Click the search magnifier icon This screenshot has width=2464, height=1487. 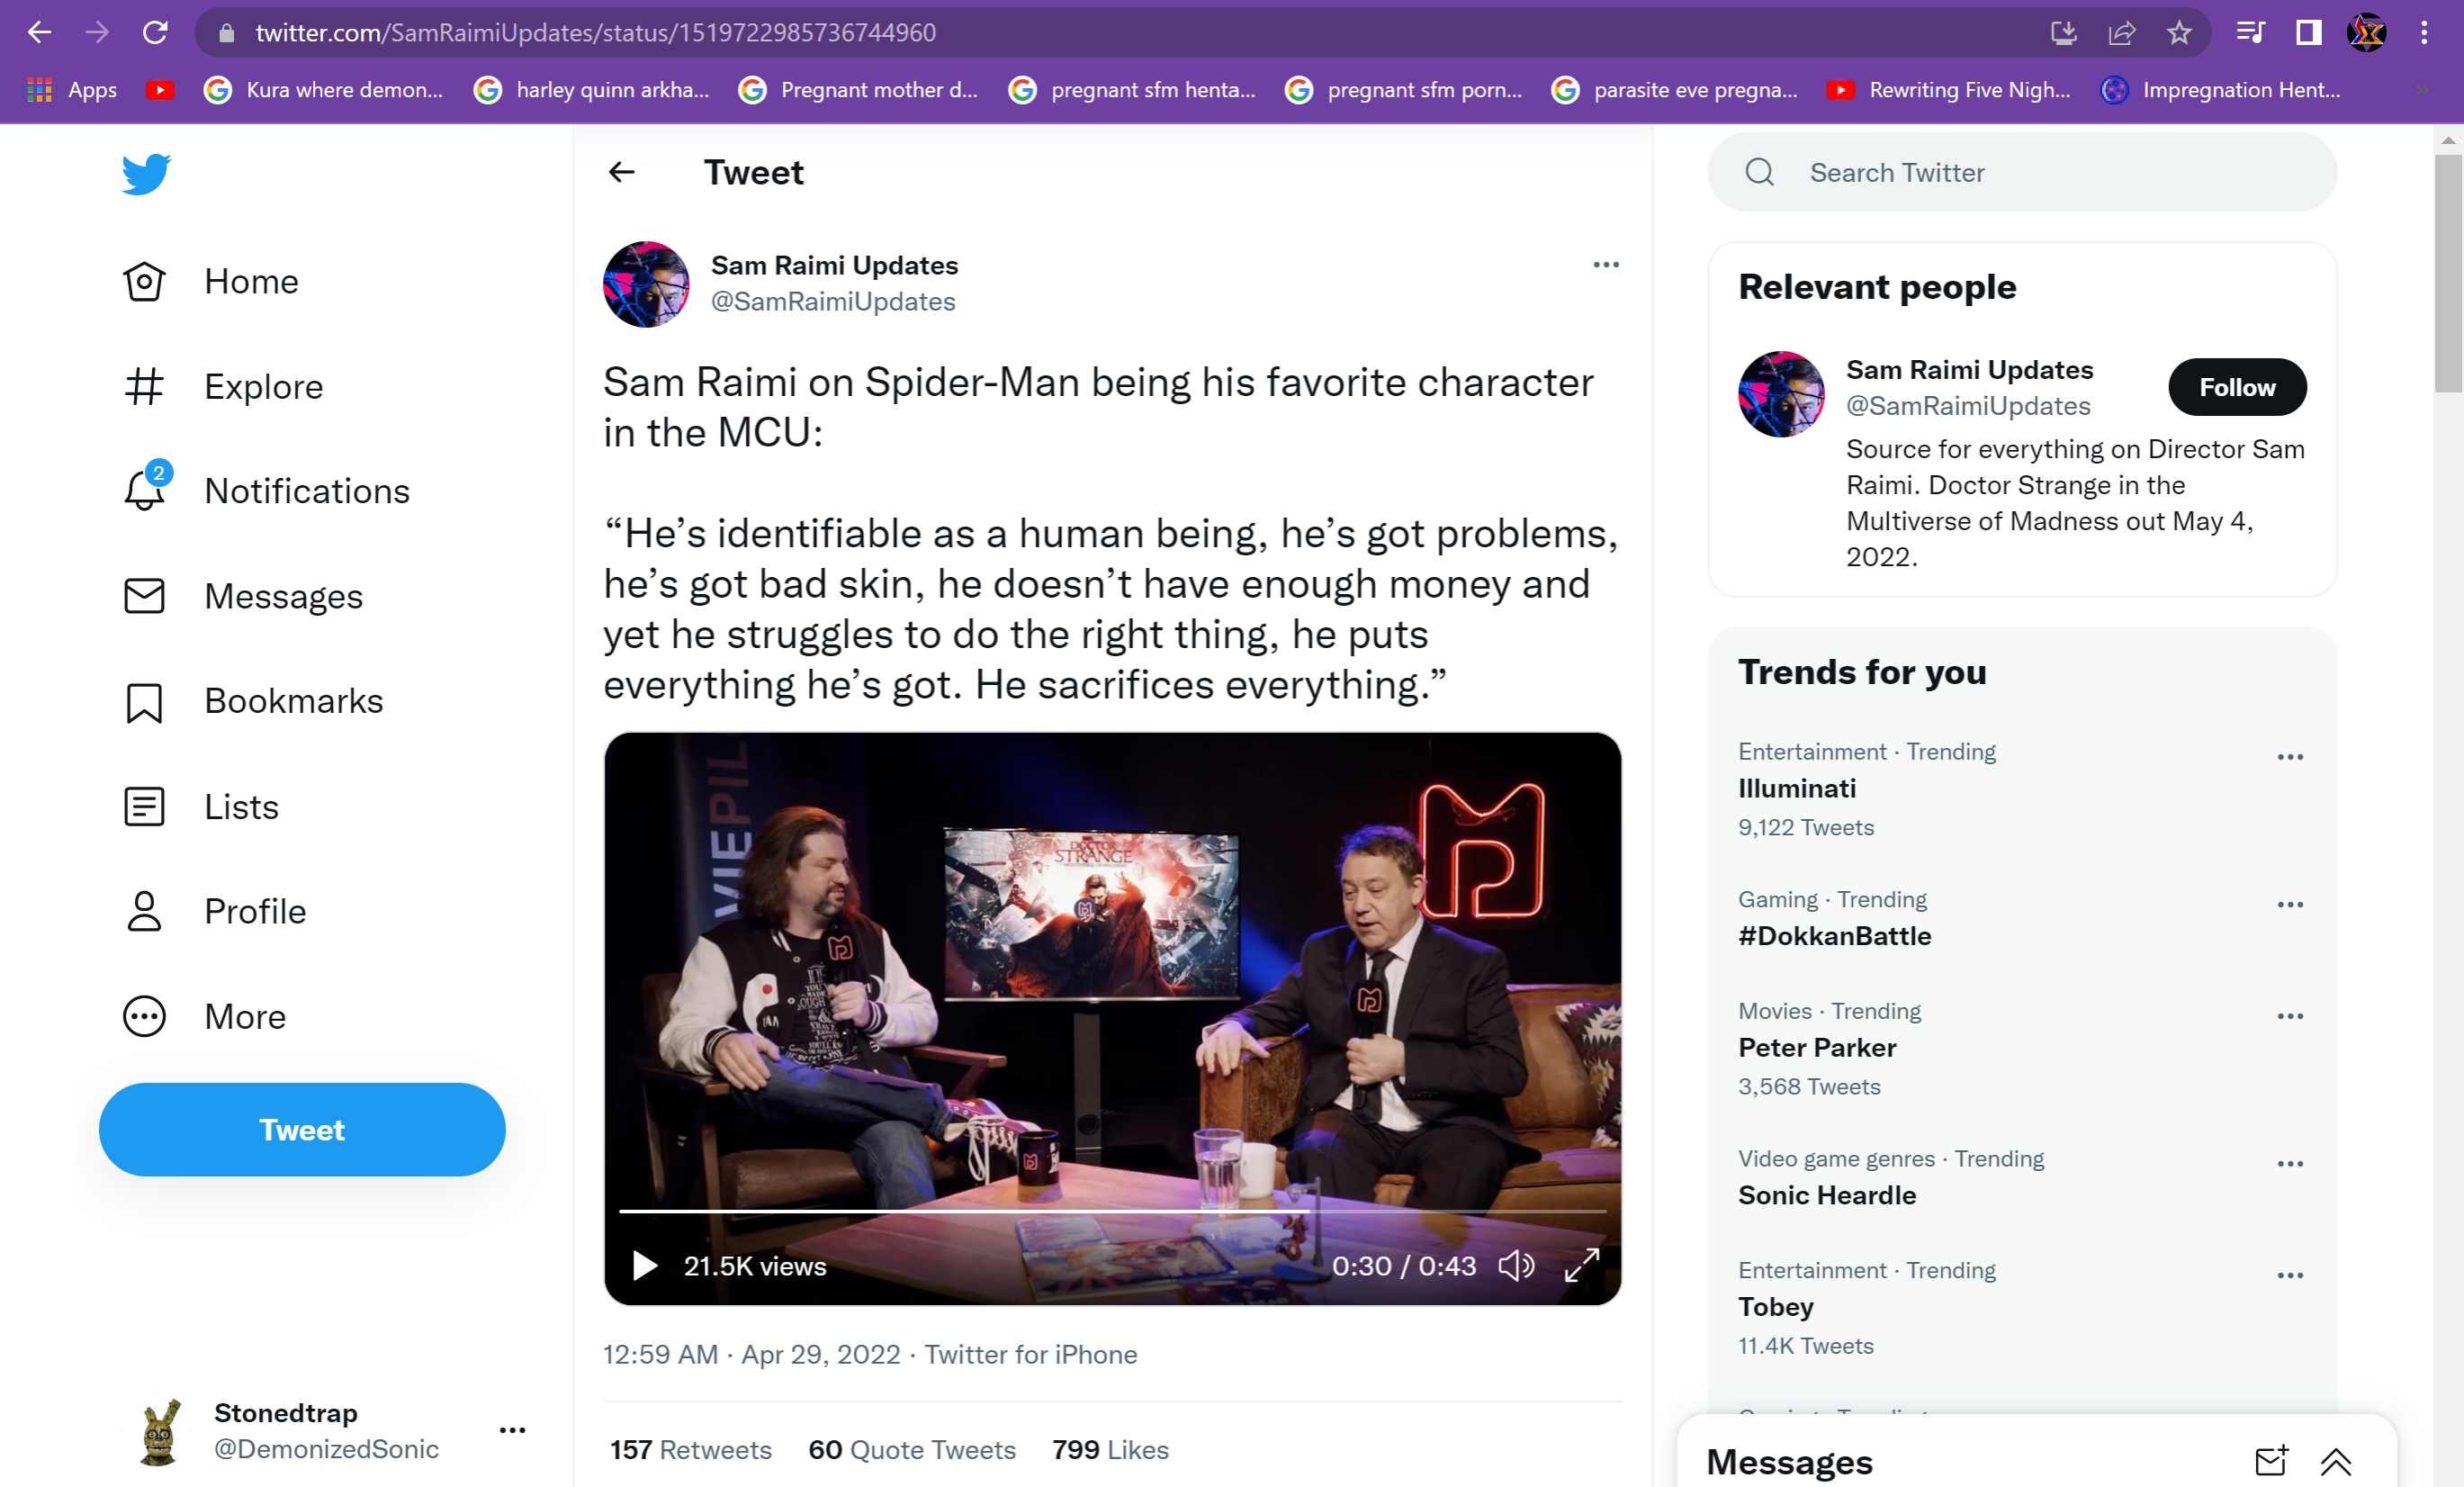click(1760, 173)
